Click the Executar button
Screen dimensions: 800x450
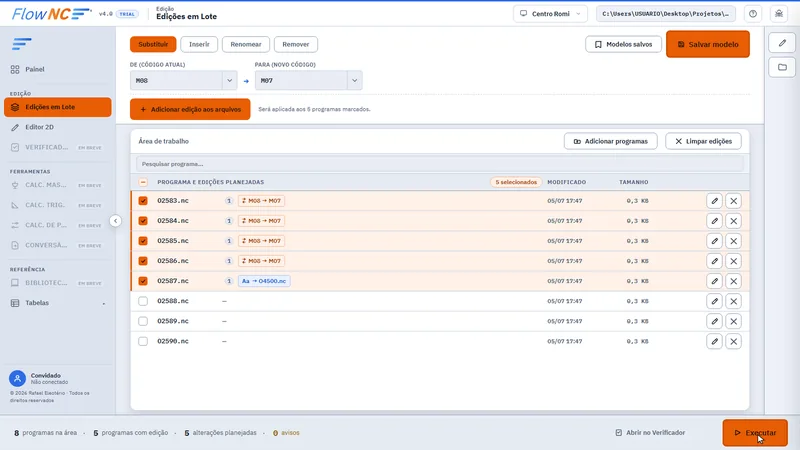(x=755, y=433)
